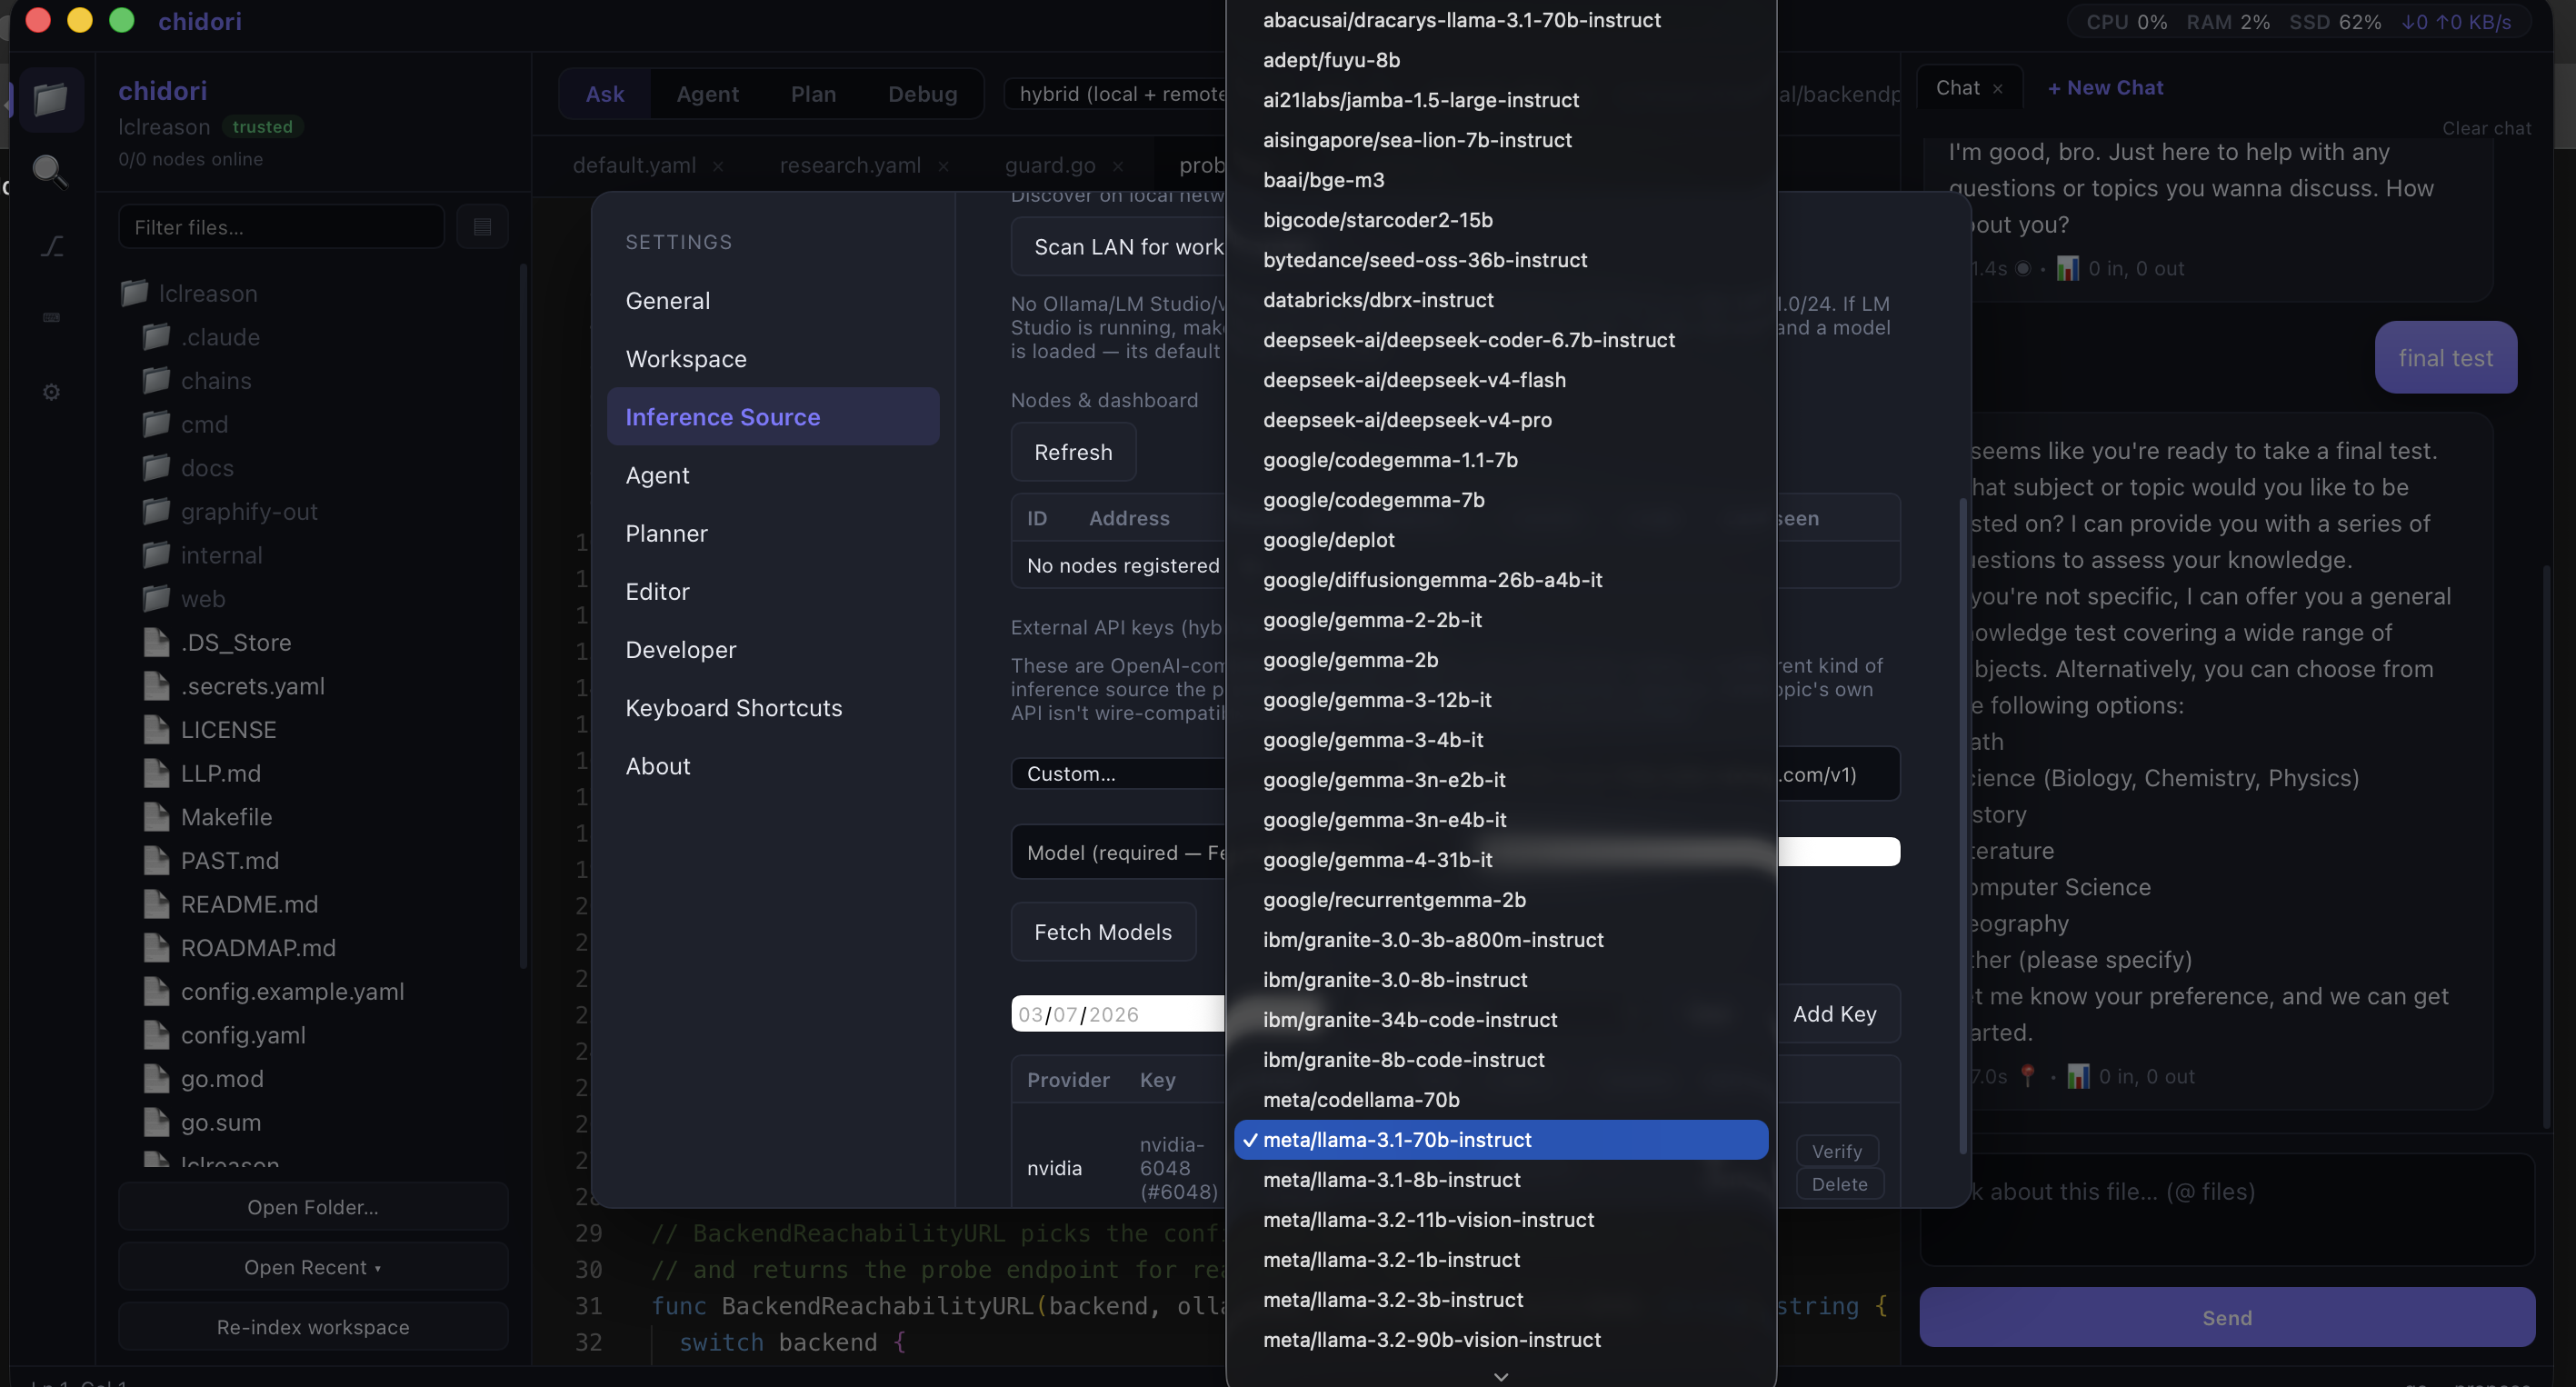Click the .secrets.yaml file icon
This screenshot has width=2576, height=1387.
point(156,686)
